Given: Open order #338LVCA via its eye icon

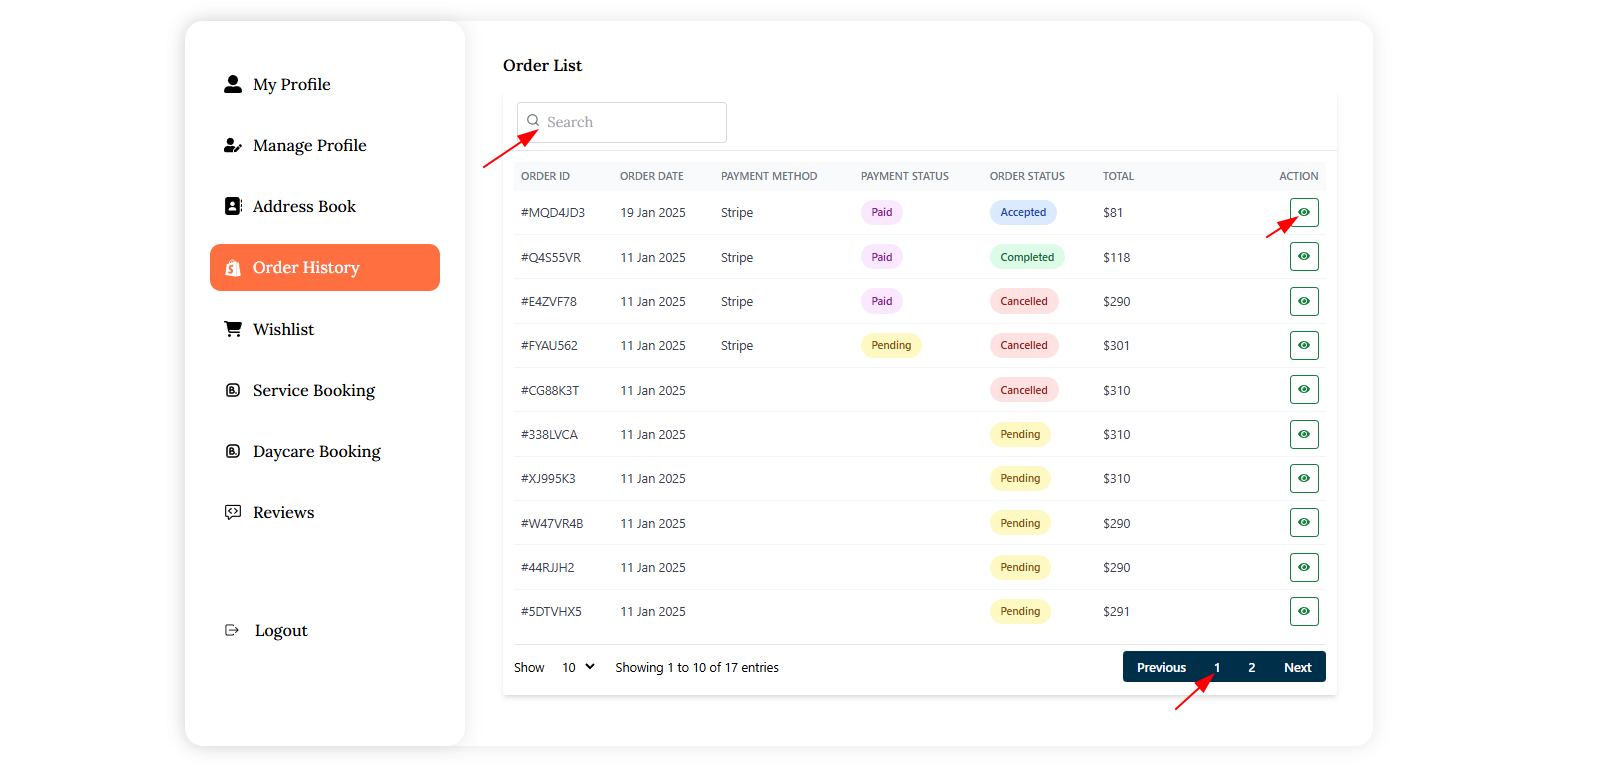Looking at the screenshot, I should point(1304,434).
